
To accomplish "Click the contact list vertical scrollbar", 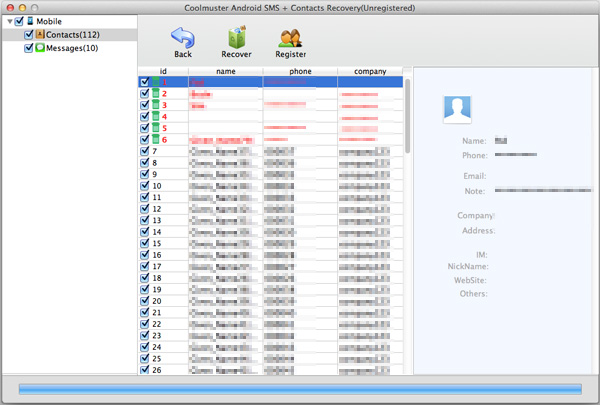I will tap(408, 116).
